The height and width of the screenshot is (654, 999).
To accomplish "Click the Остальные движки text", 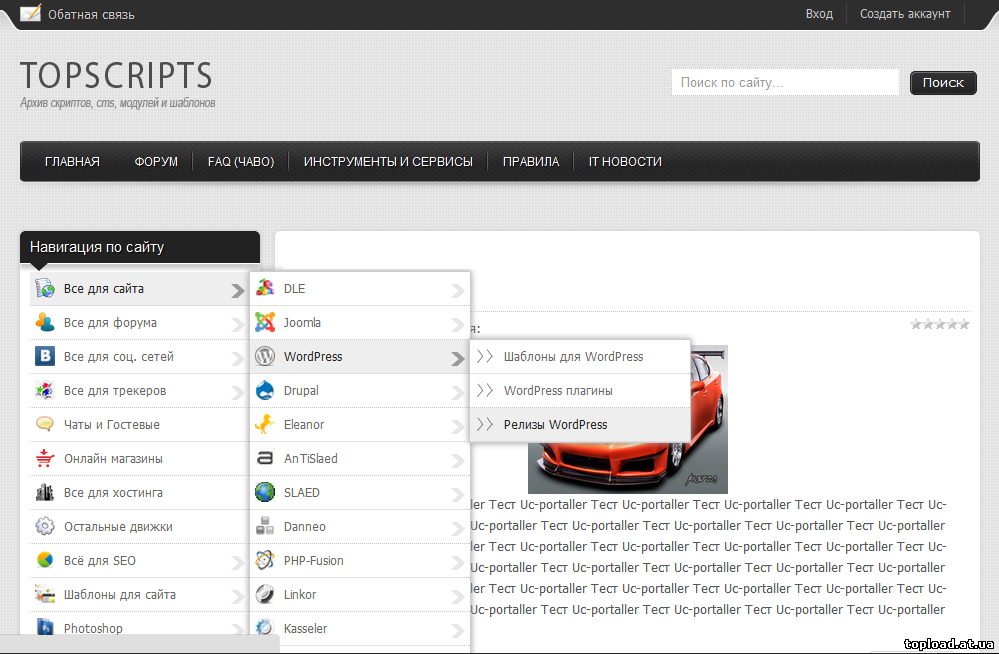I will (x=118, y=527).
